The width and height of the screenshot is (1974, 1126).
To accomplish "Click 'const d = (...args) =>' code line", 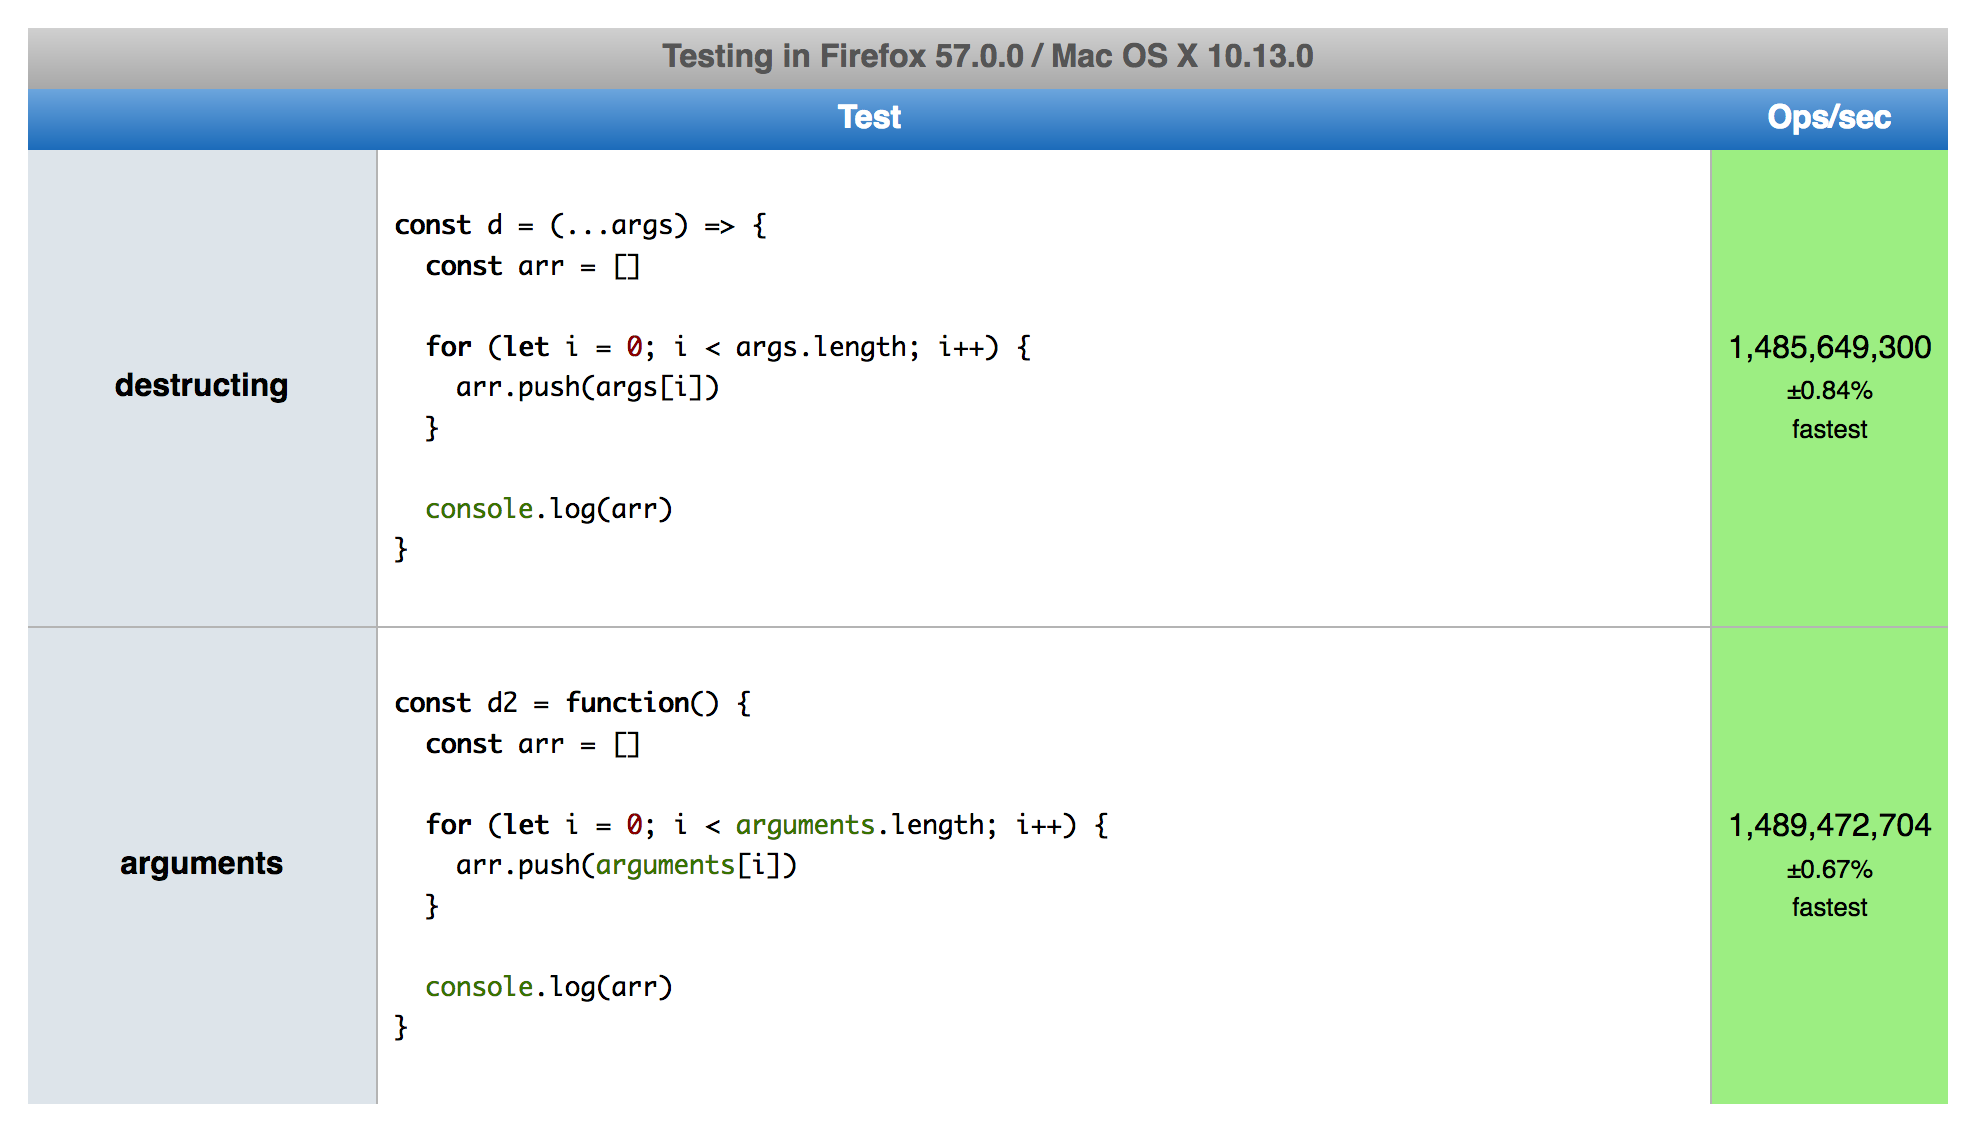I will (581, 225).
